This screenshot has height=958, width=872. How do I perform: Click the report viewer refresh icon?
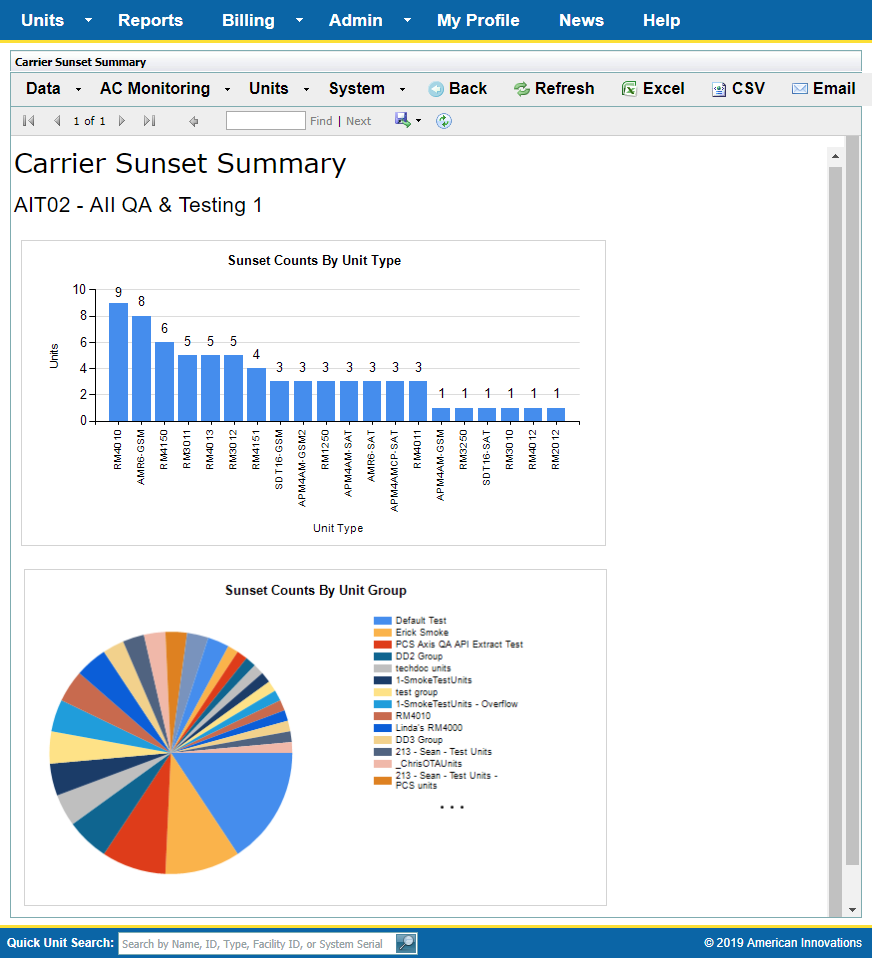(444, 121)
